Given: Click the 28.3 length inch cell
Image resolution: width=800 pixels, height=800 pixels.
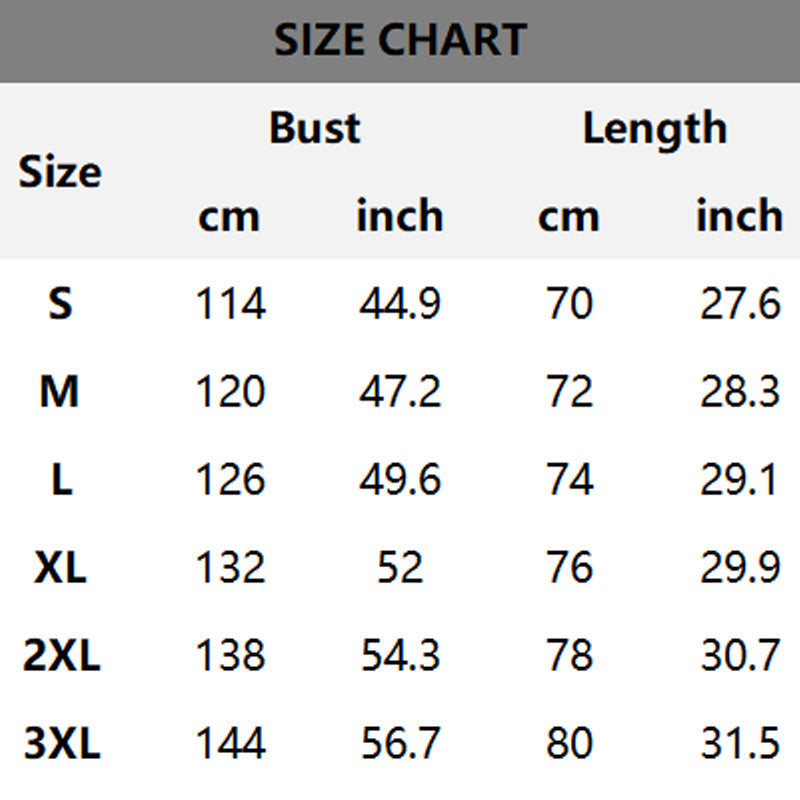Looking at the screenshot, I should coord(740,391).
